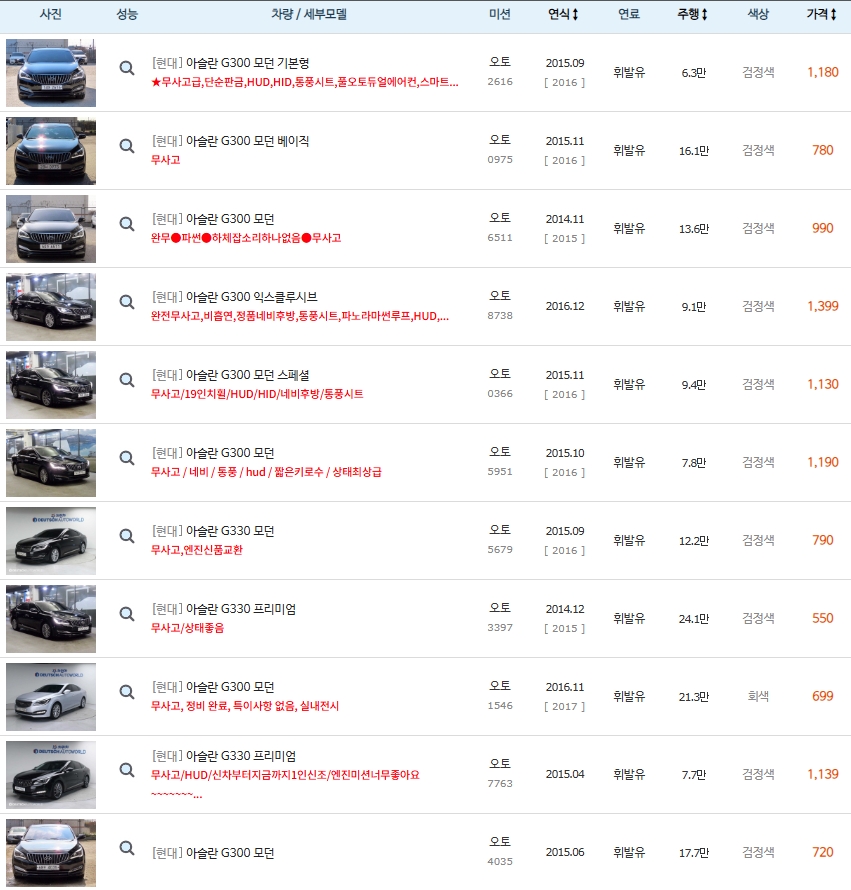Sort listings by 연식 column

point(563,14)
